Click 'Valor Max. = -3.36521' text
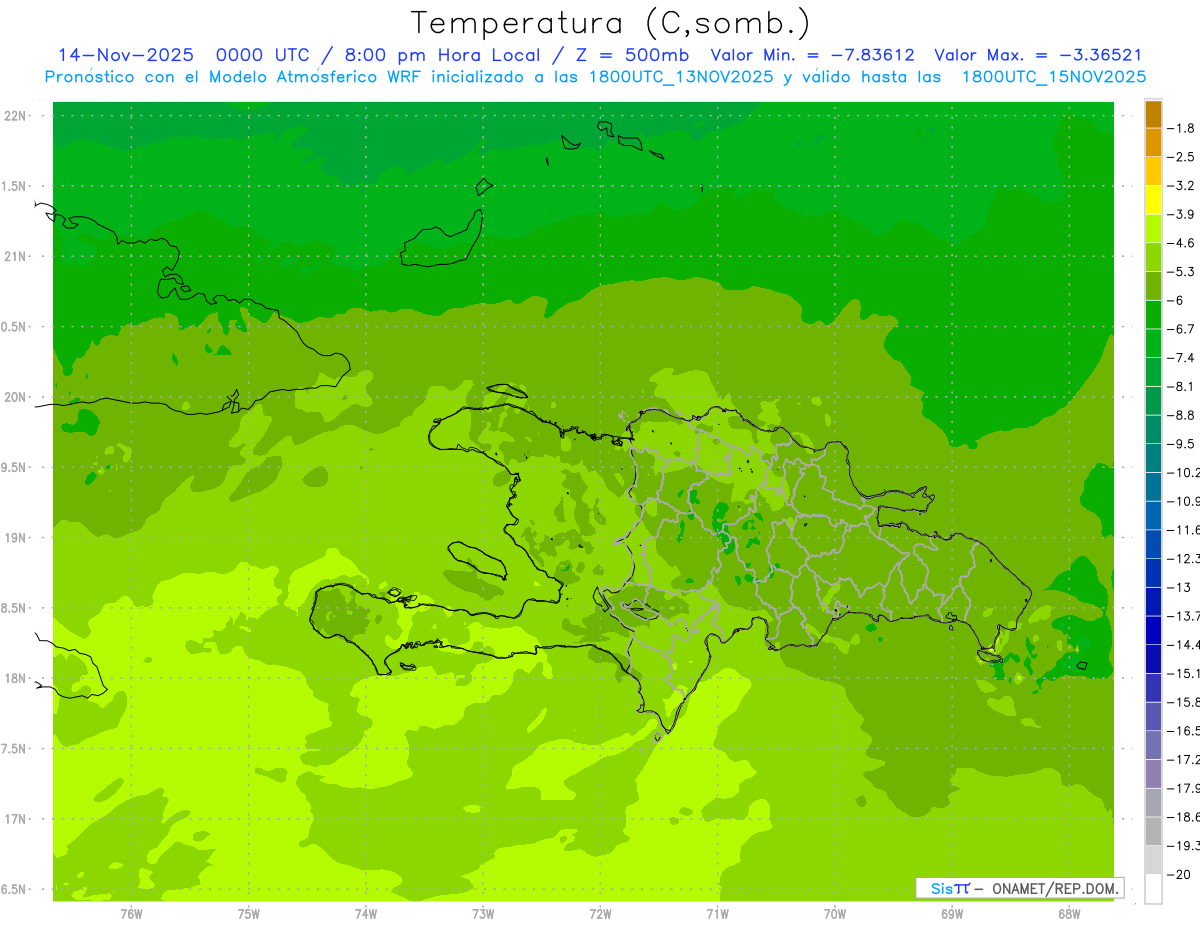1200x927 pixels. click(x=1038, y=55)
